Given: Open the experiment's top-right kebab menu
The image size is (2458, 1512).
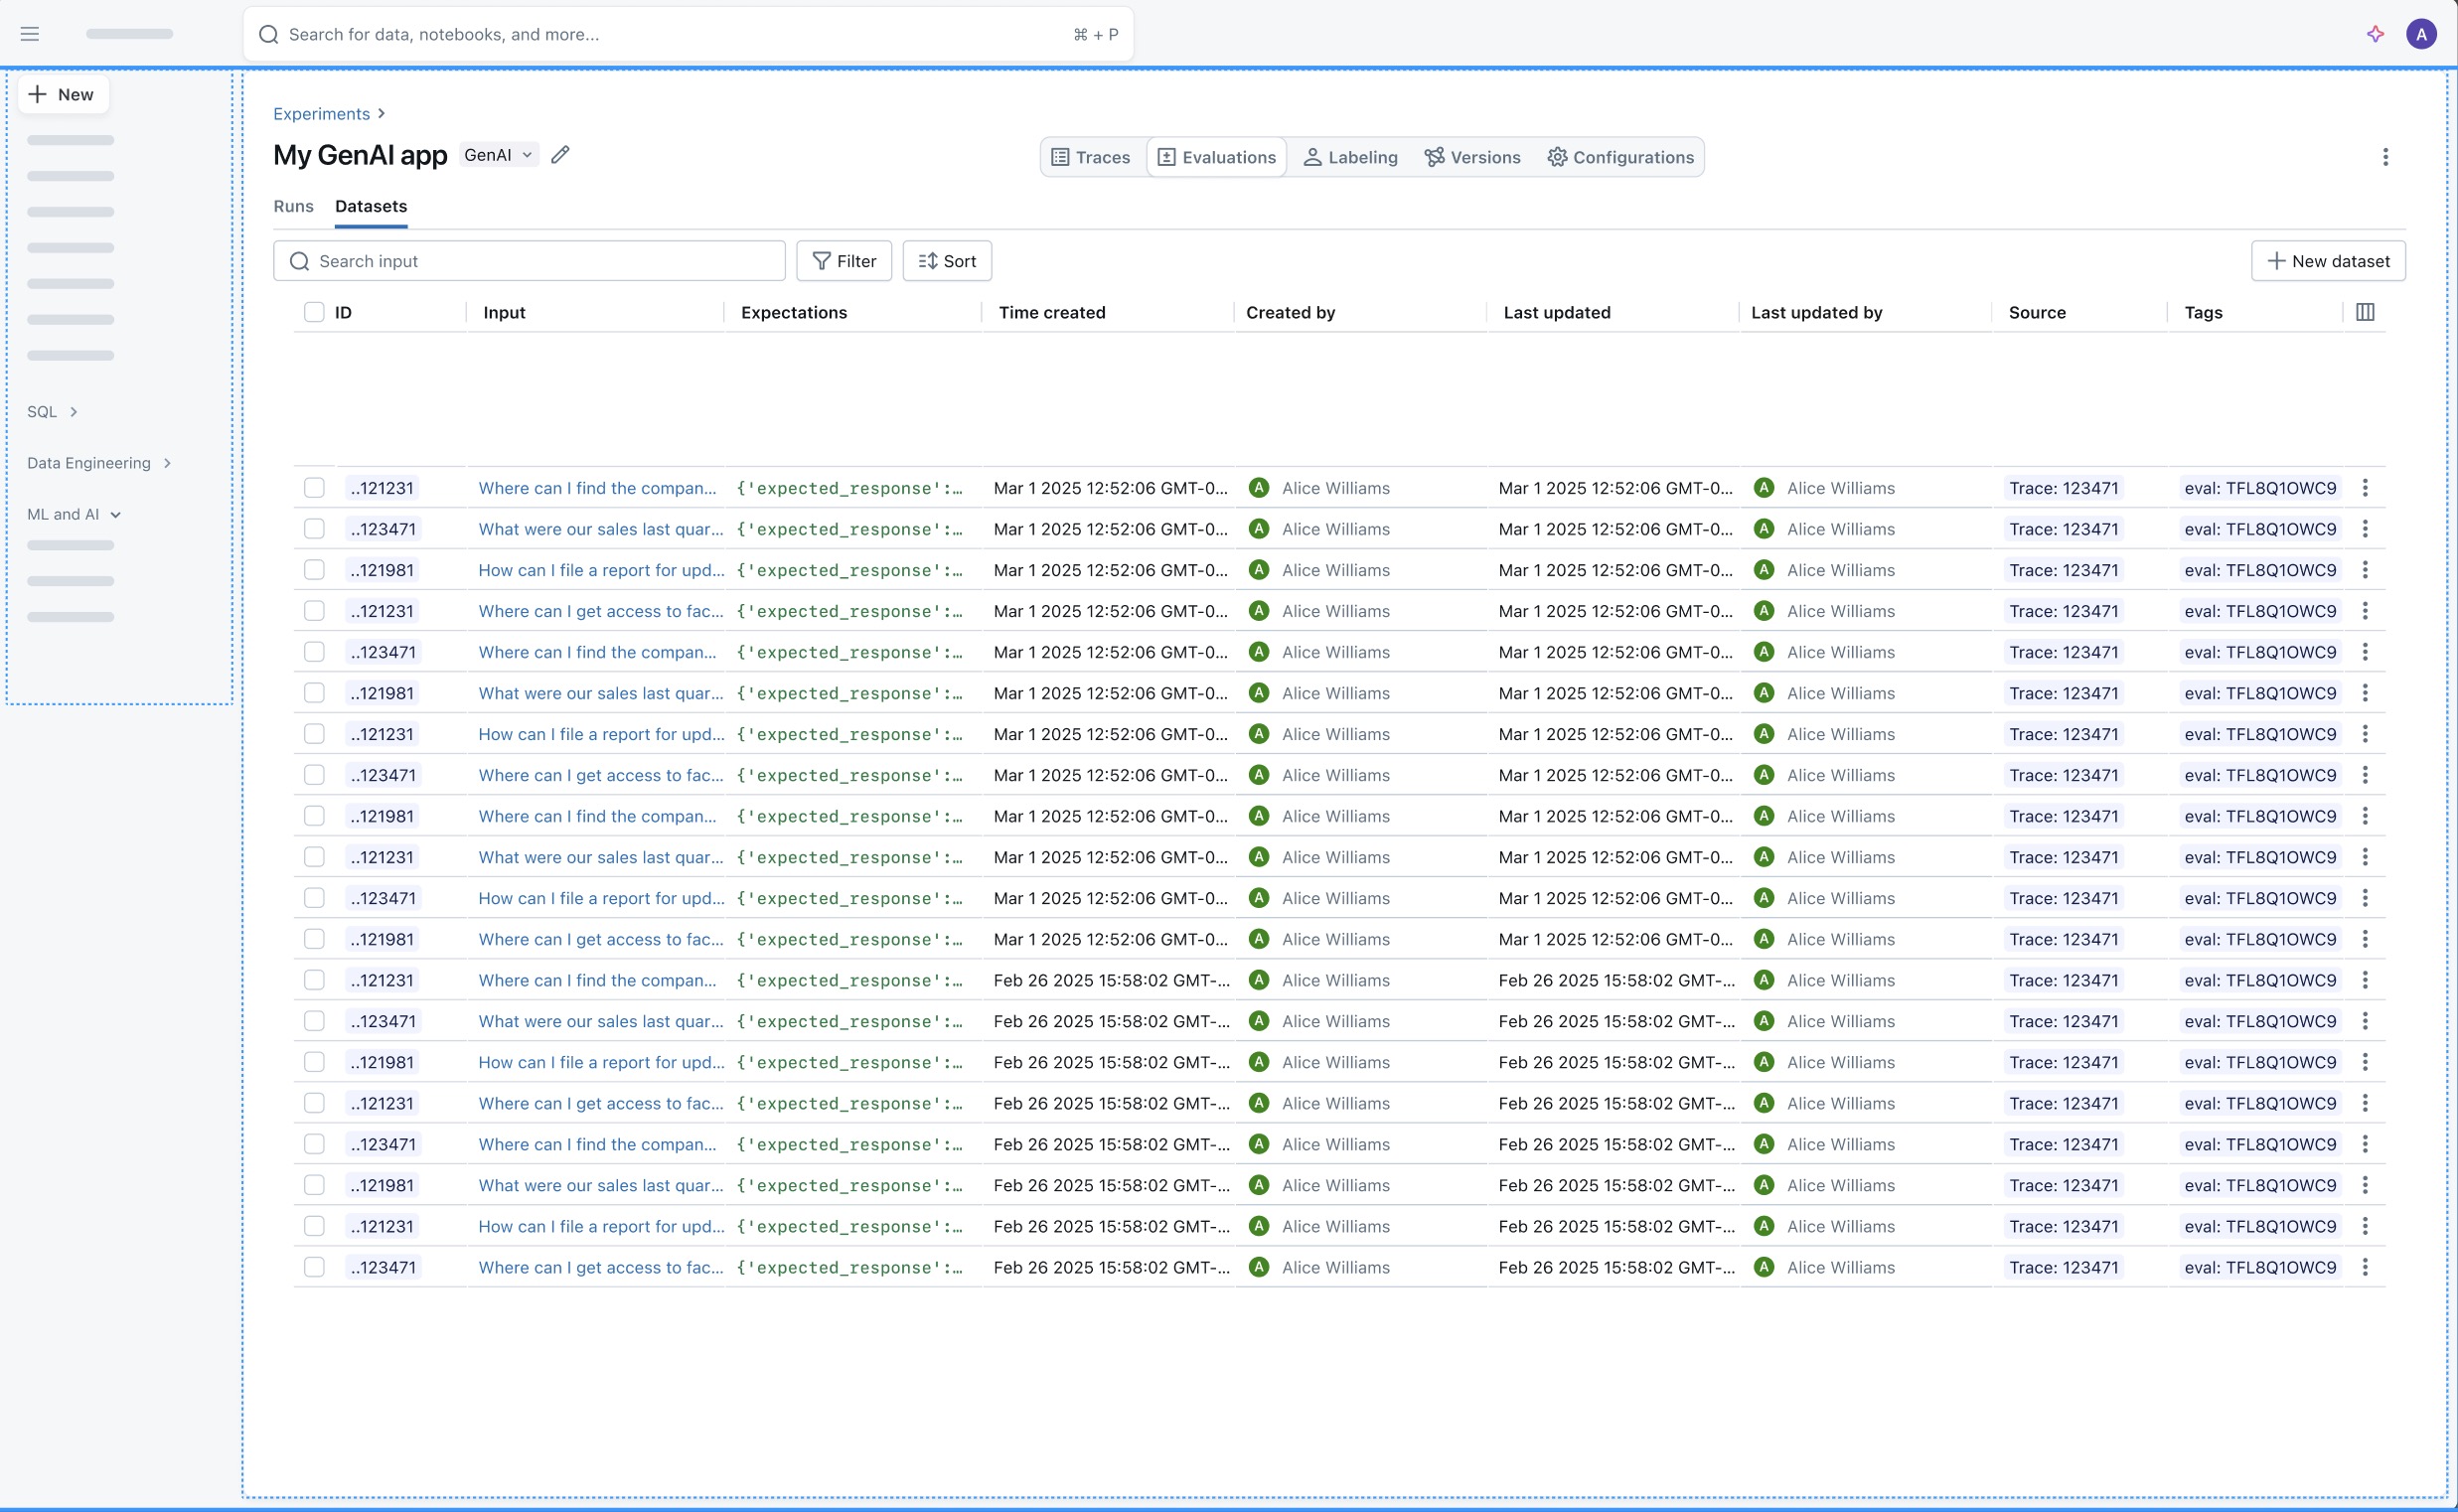Looking at the screenshot, I should tap(2385, 157).
